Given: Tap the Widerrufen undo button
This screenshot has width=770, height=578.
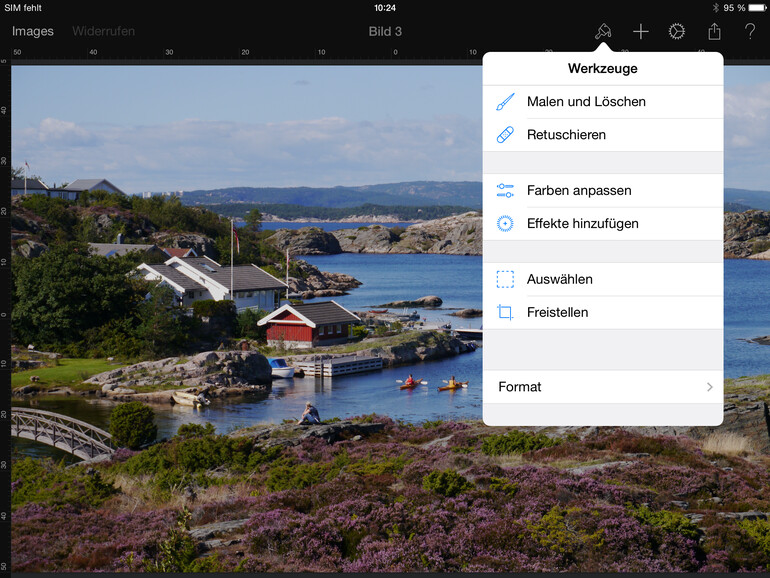Looking at the screenshot, I should tap(103, 31).
